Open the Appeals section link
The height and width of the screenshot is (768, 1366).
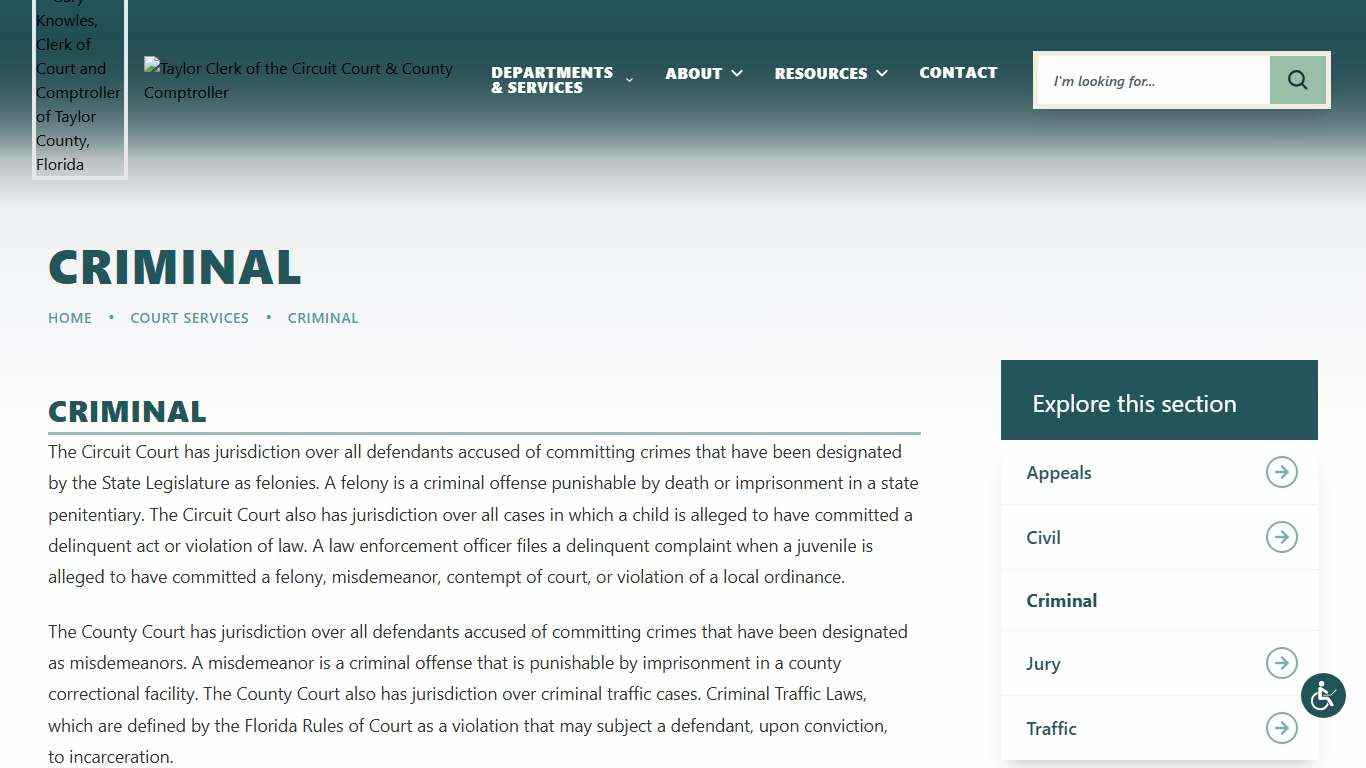pos(1058,473)
